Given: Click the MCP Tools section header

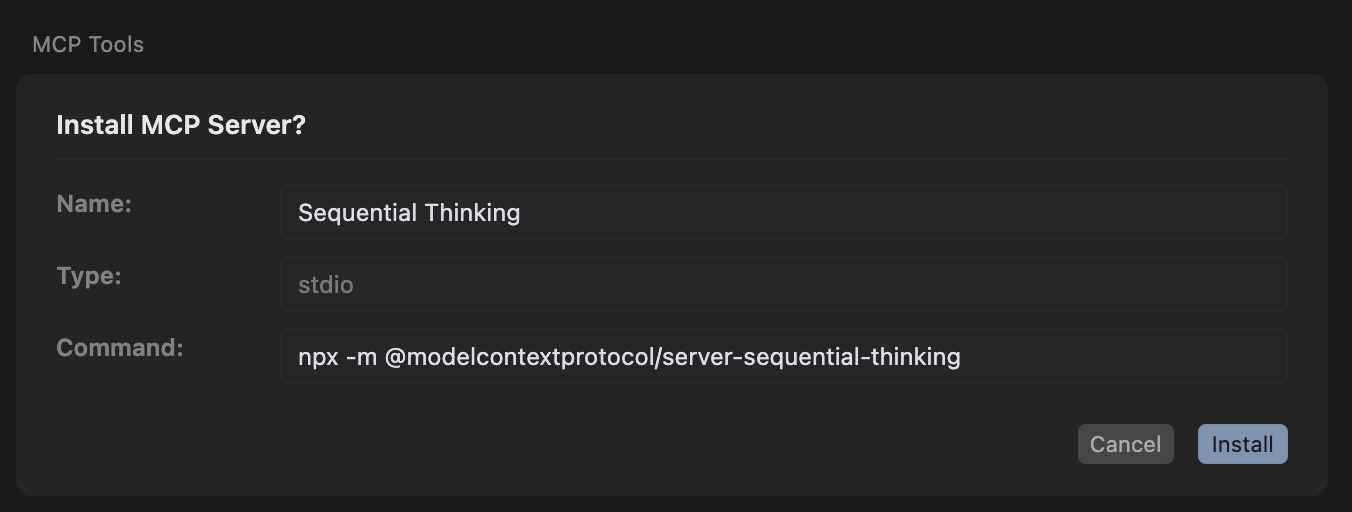Looking at the screenshot, I should pyautogui.click(x=88, y=45).
